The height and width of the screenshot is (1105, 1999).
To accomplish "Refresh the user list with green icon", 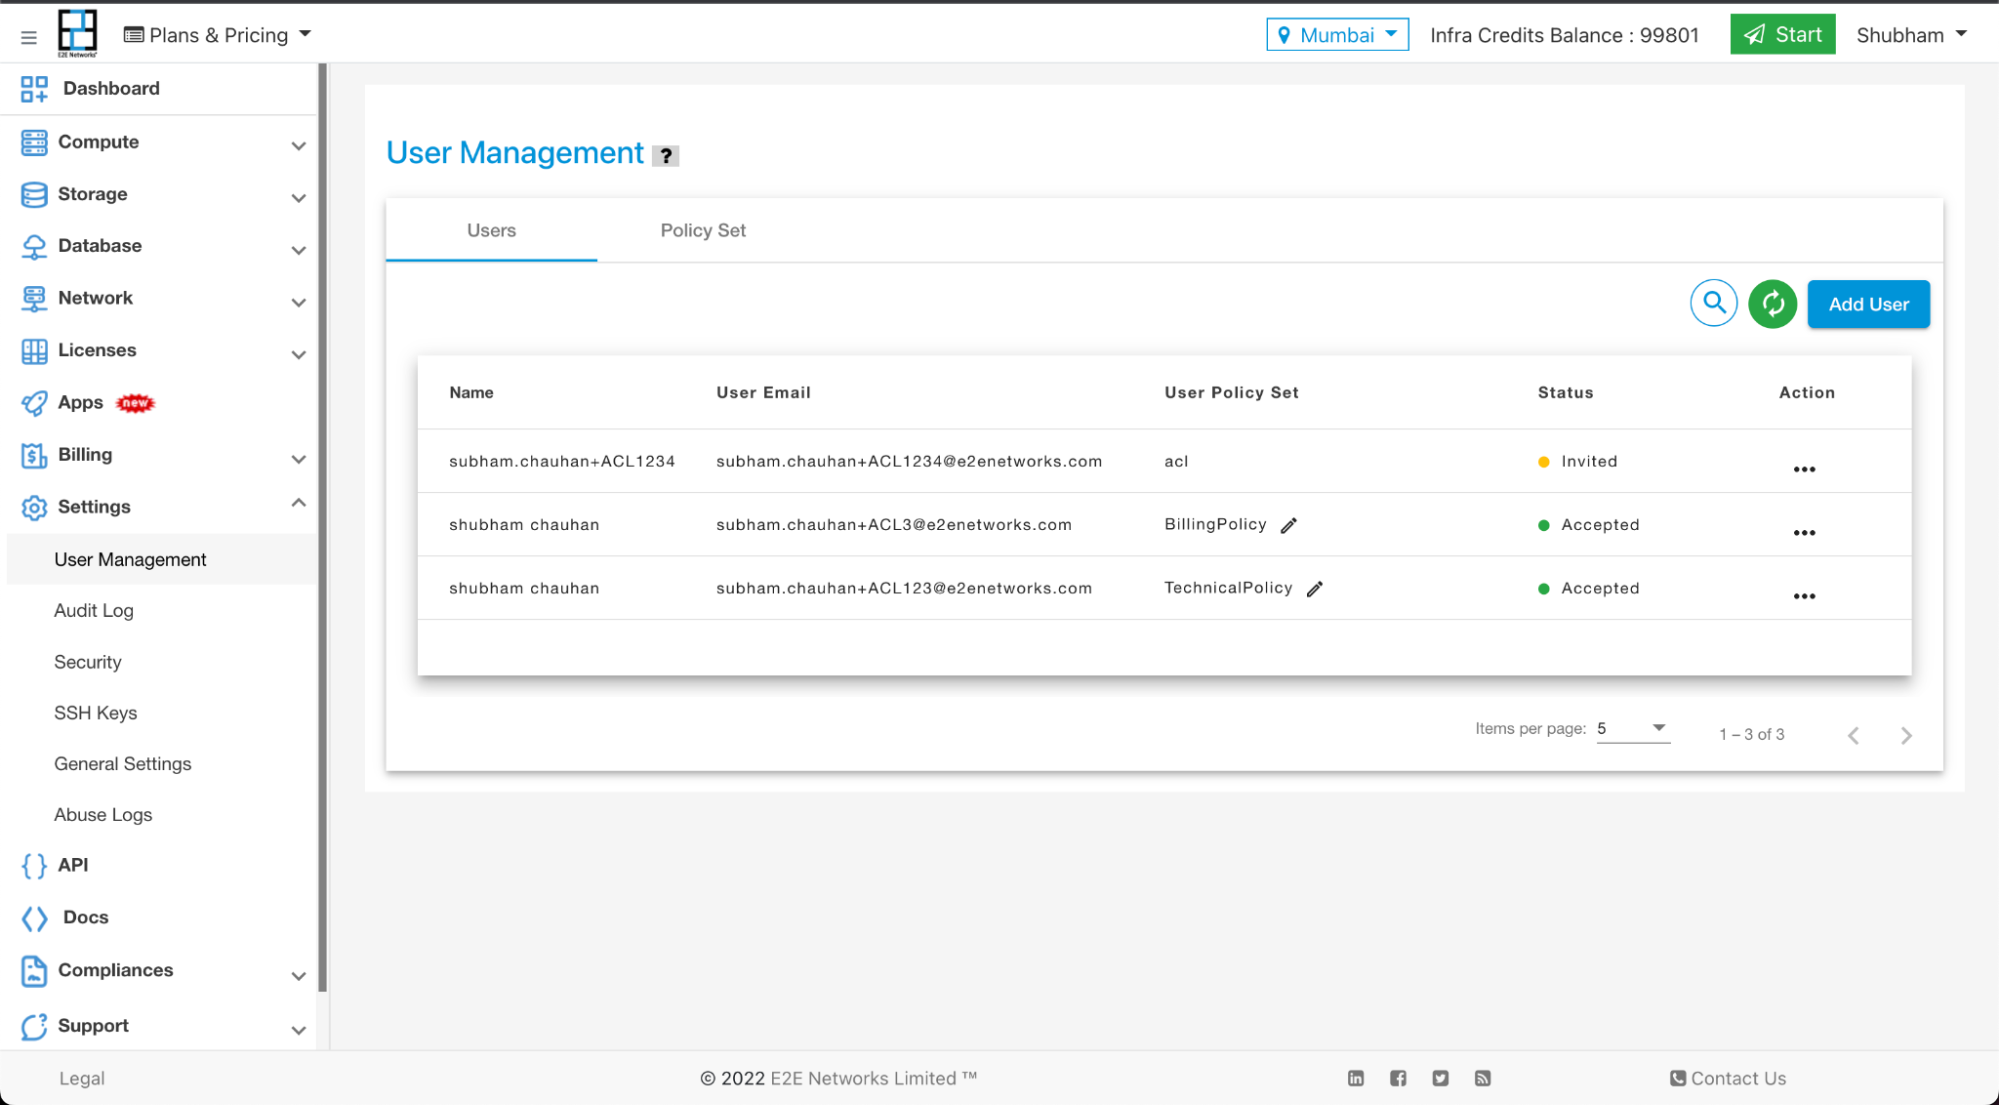I will (x=1772, y=303).
